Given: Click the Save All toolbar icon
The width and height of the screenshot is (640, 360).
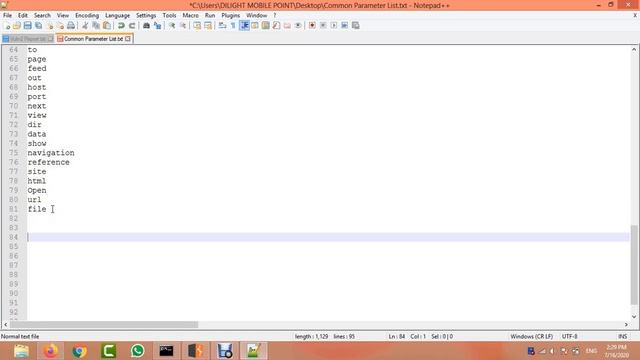Looking at the screenshot, I should 38,26.
